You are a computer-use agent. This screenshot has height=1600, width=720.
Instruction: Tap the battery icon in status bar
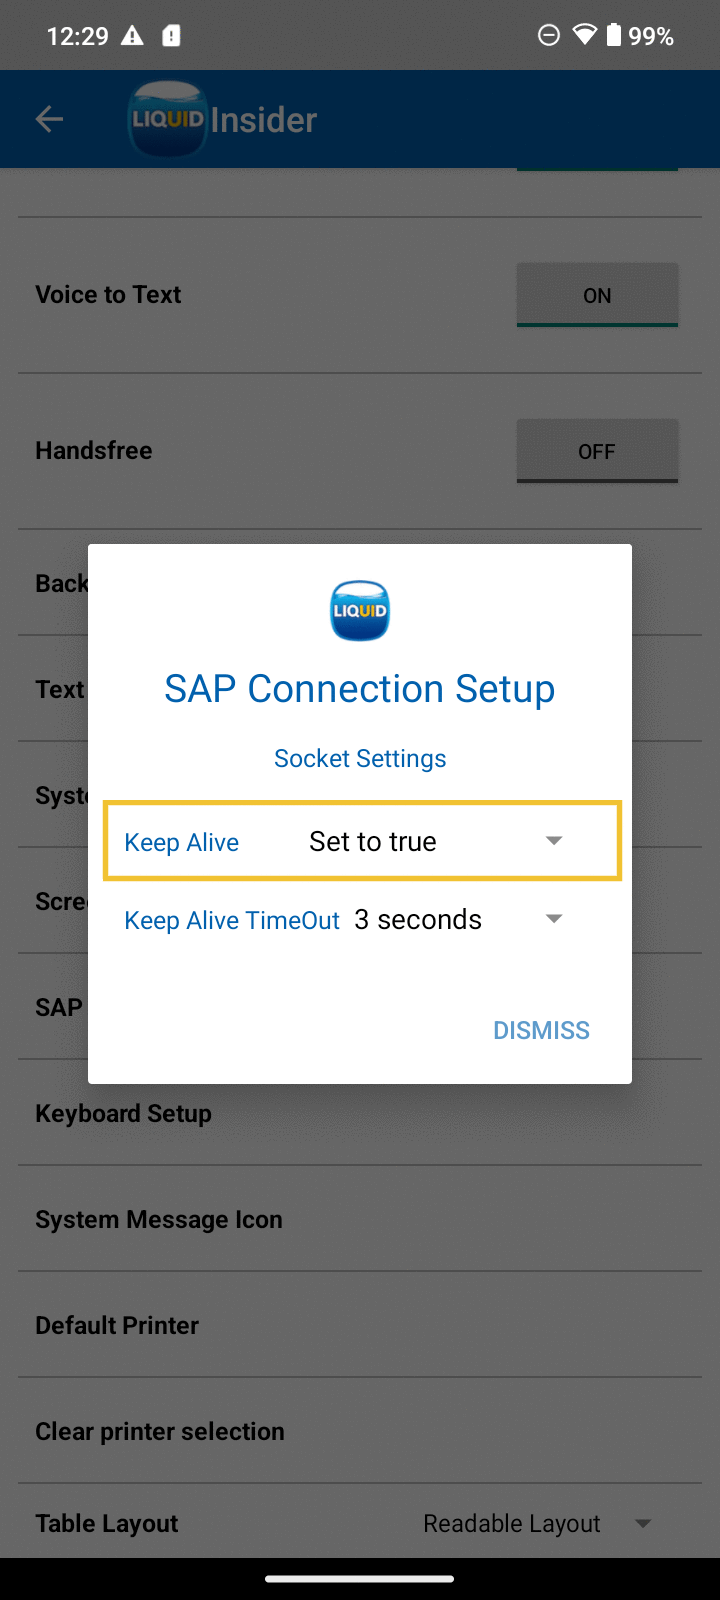point(613,36)
